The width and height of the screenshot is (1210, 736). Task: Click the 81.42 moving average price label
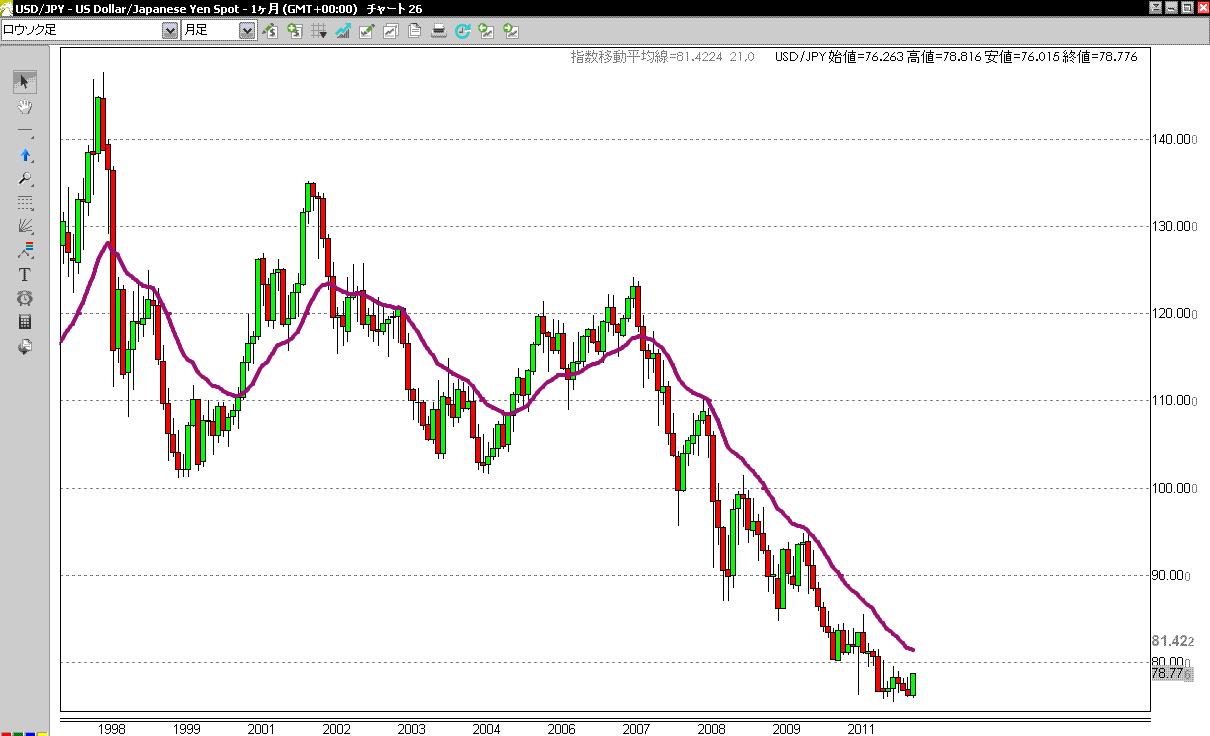coord(1172,641)
